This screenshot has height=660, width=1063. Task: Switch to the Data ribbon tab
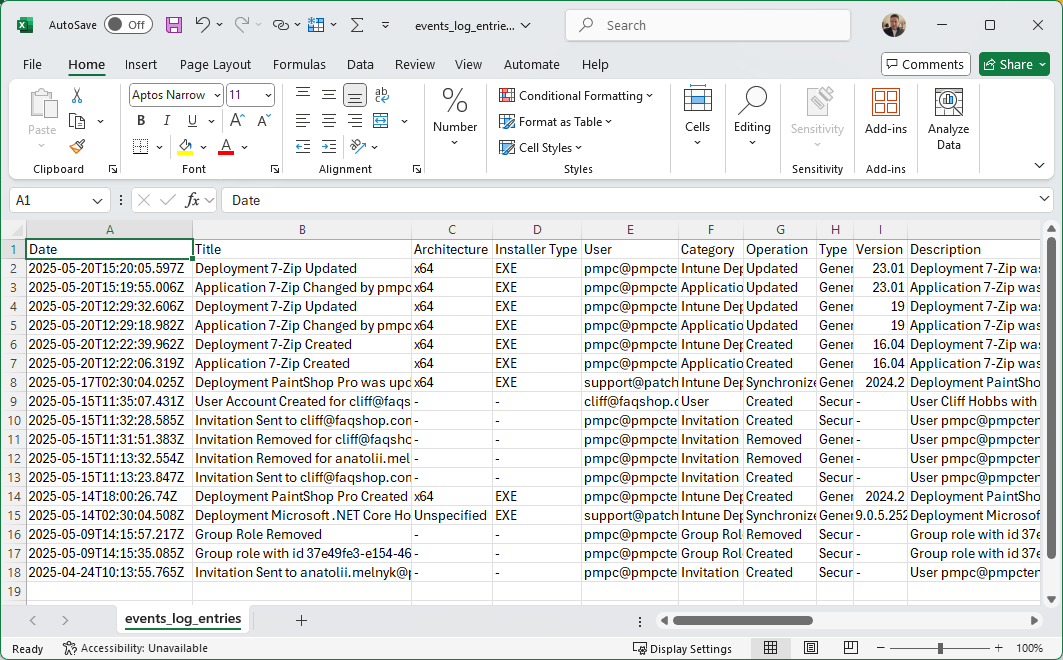pyautogui.click(x=360, y=64)
